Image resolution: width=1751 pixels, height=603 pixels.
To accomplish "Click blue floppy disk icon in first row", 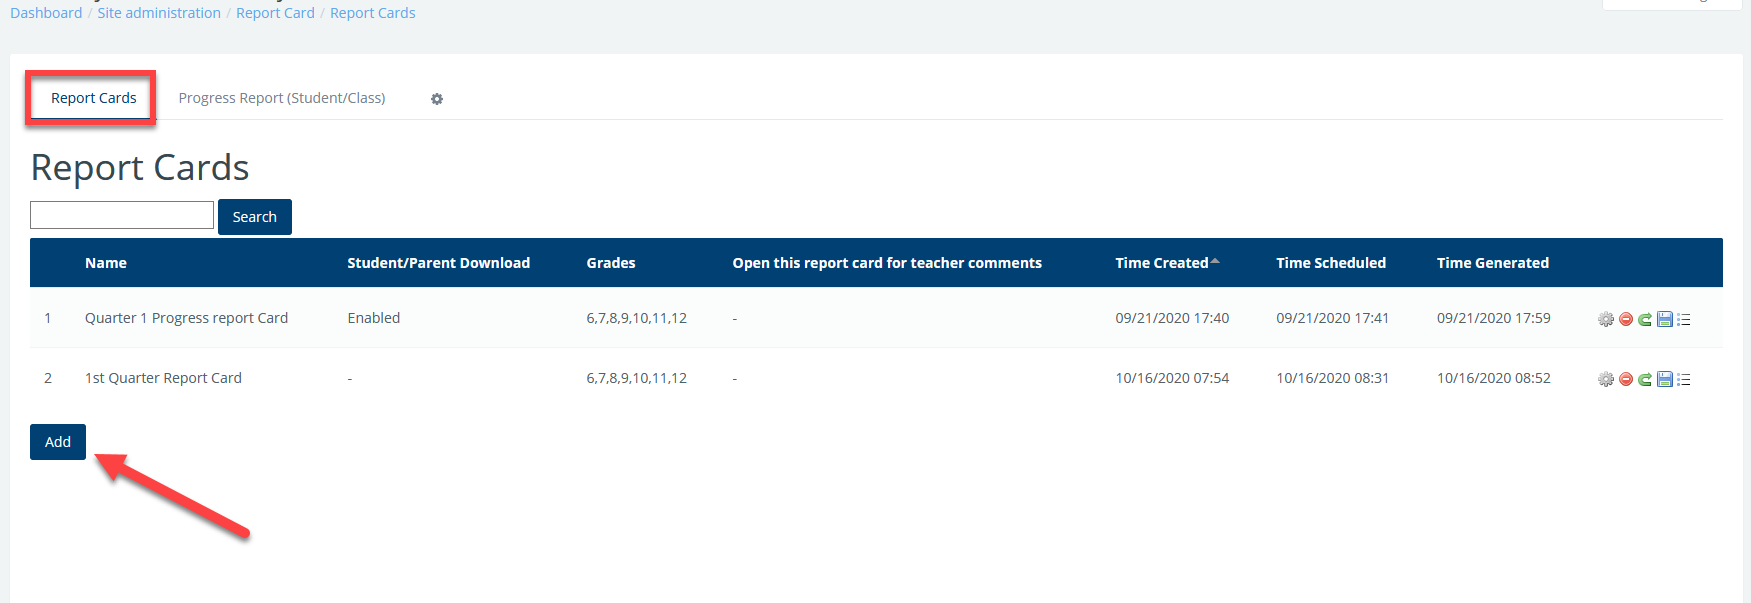I will (1665, 319).
